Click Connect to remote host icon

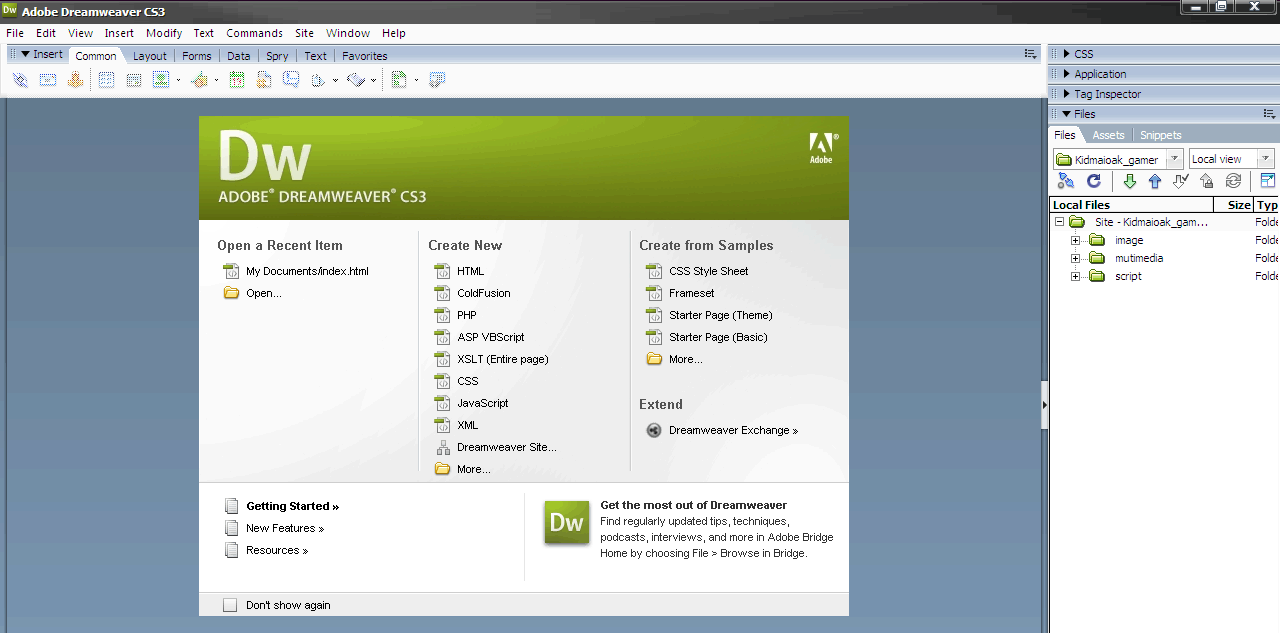point(1066,181)
